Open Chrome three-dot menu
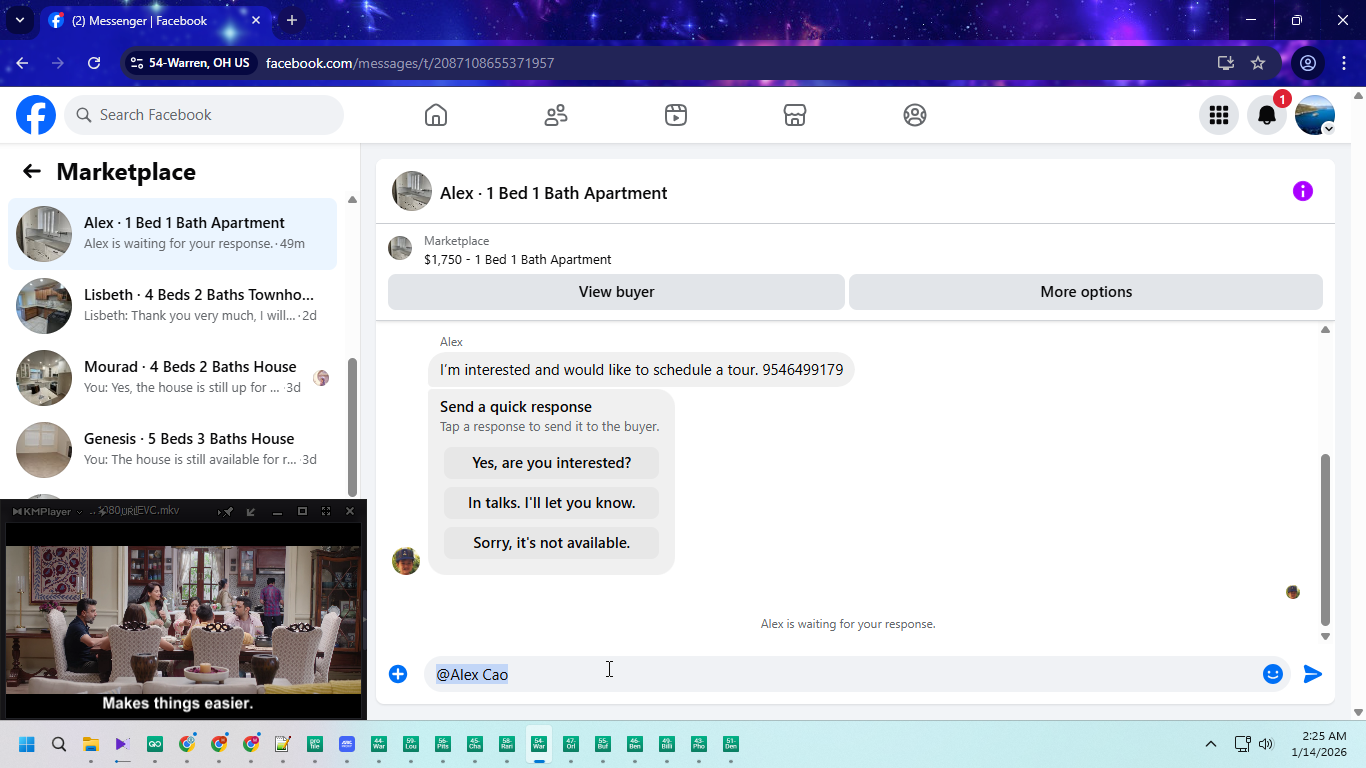This screenshot has width=1366, height=768. point(1344,63)
